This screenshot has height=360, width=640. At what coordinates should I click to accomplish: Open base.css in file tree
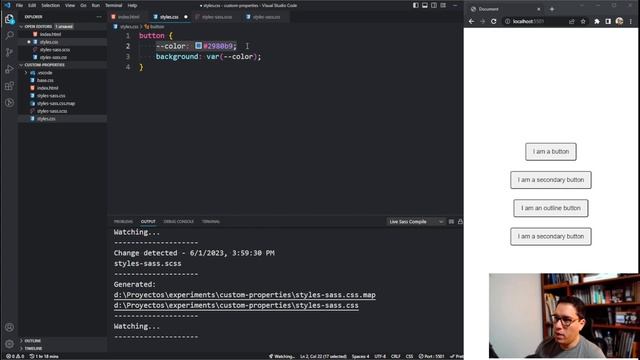click(x=45, y=80)
